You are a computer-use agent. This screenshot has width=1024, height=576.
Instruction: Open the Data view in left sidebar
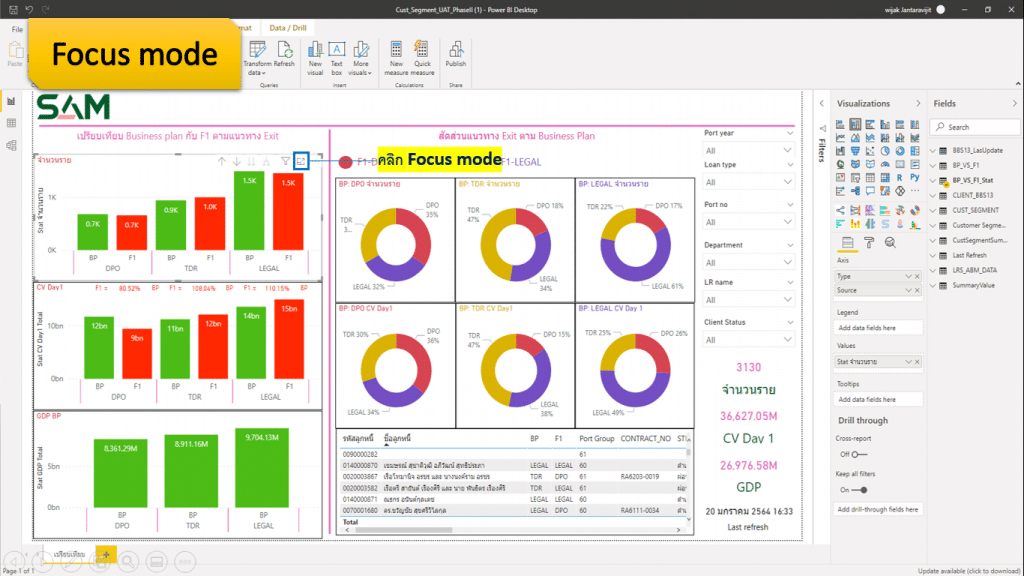tap(11, 122)
